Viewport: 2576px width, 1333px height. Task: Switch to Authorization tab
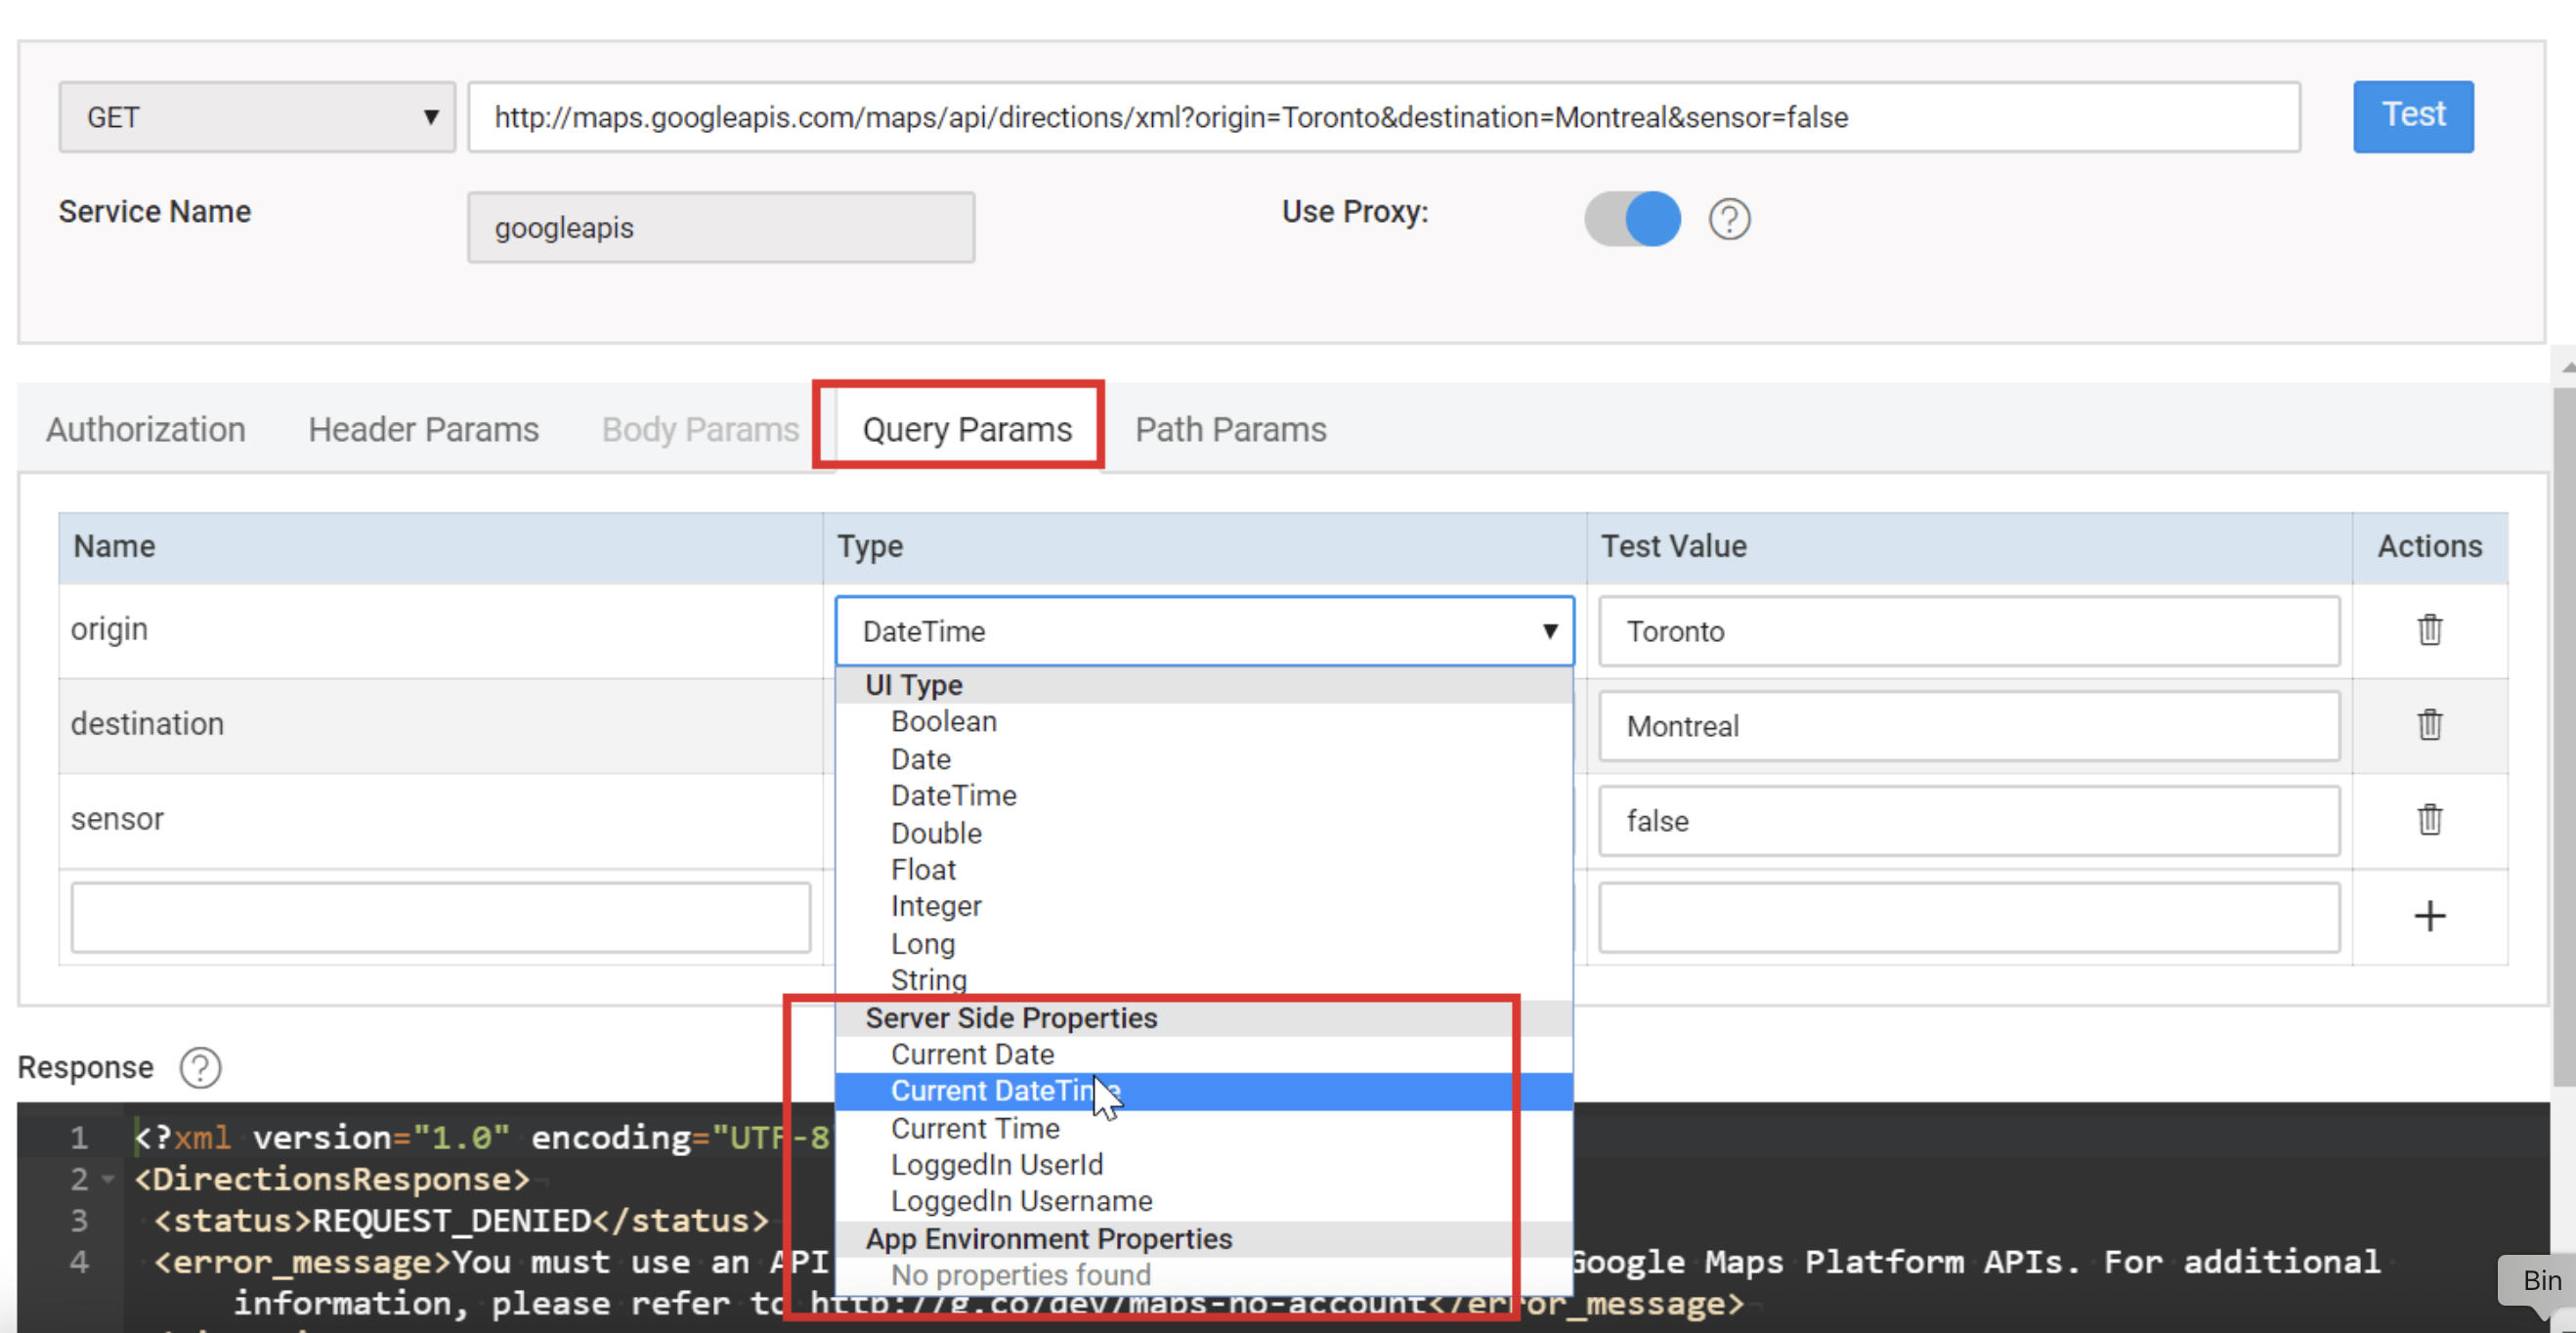coord(146,429)
